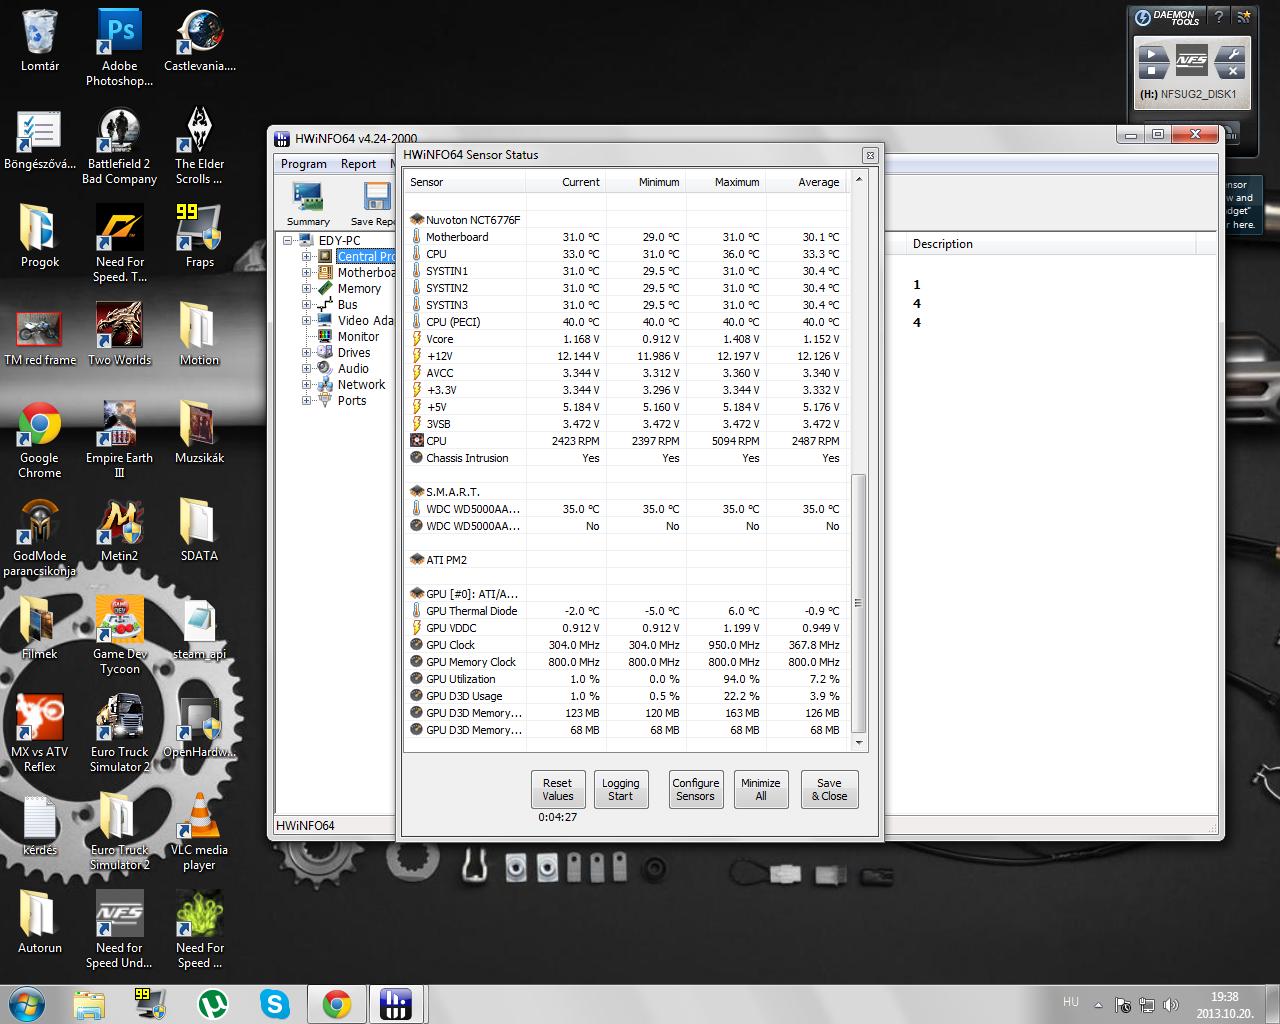Click the sensor list scroll-down arrow

(858, 743)
